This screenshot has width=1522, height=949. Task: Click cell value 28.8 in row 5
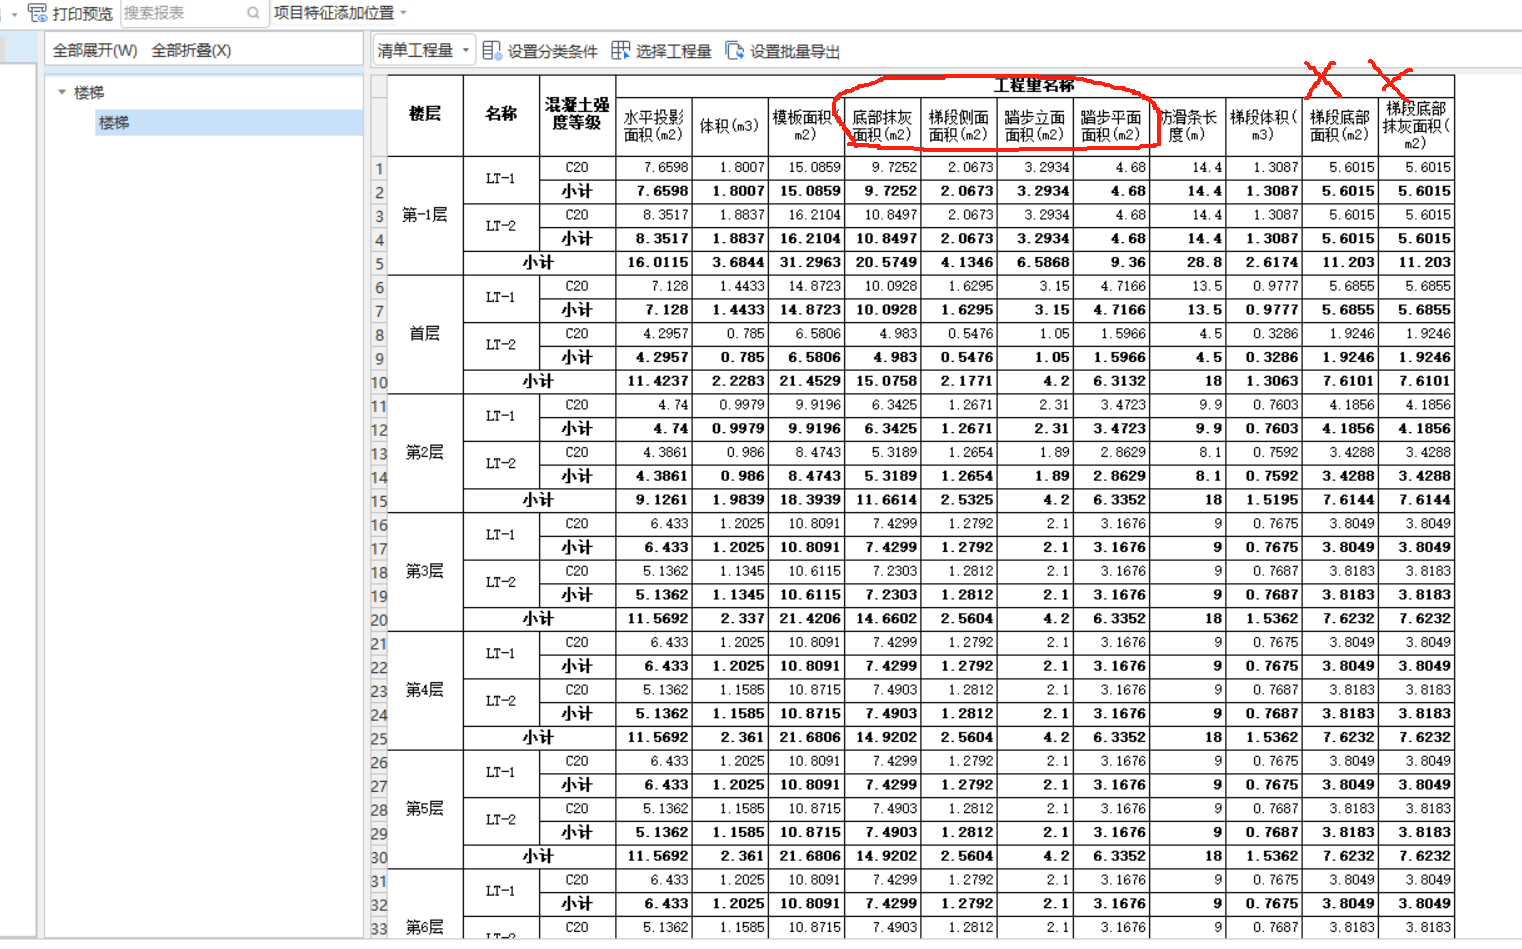tap(1187, 262)
